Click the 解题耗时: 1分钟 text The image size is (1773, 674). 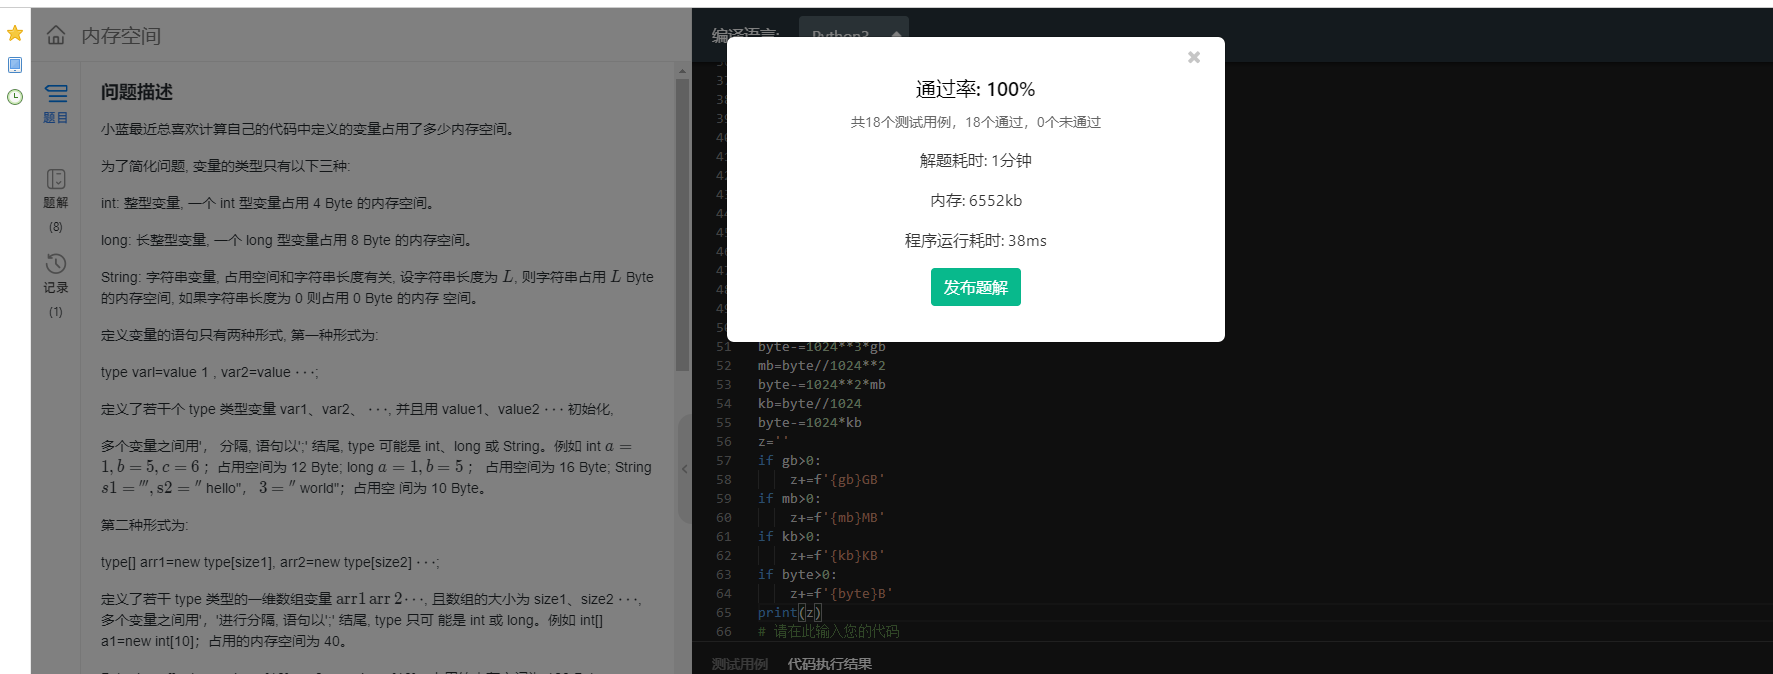point(976,160)
